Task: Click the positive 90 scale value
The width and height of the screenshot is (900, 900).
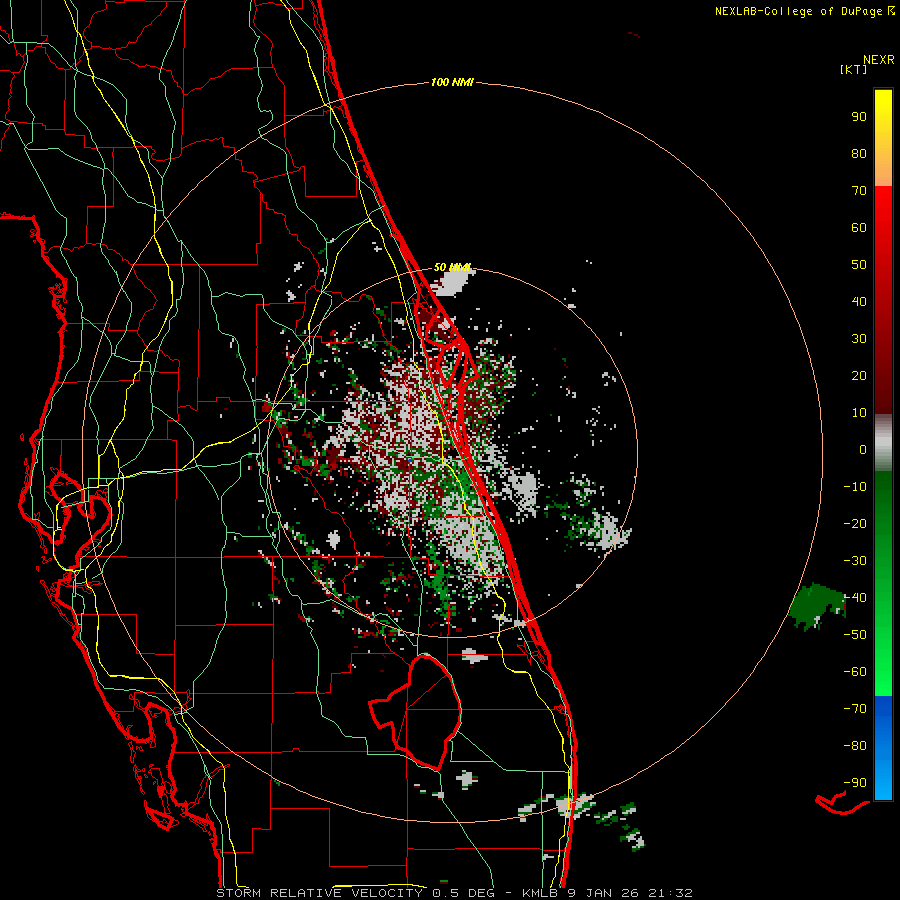Action: 859,117
